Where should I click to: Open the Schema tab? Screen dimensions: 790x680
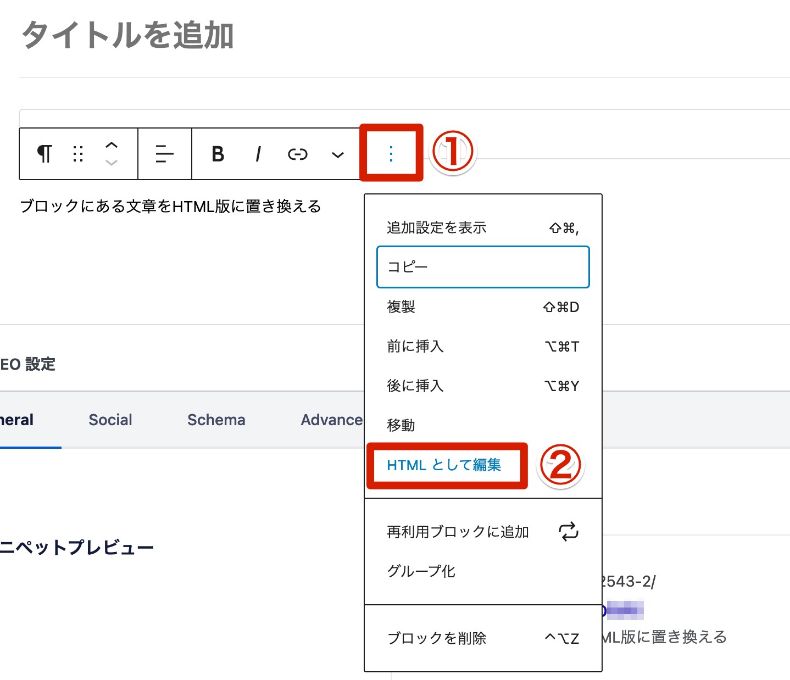216,420
